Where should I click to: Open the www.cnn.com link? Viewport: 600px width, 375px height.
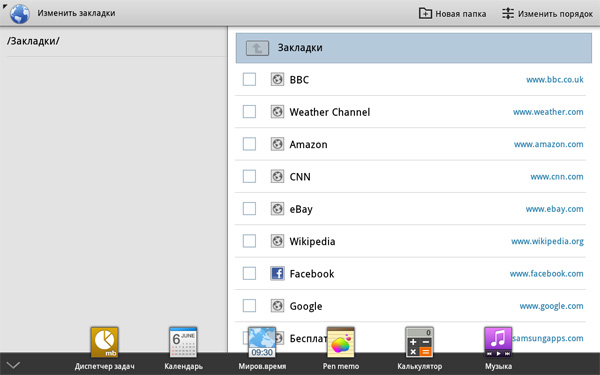[557, 176]
